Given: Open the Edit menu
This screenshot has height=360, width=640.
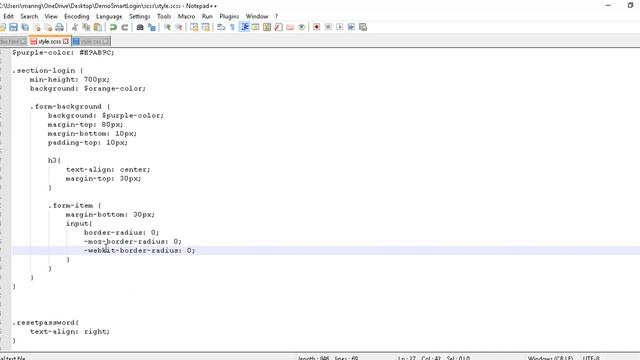Looking at the screenshot, I should click(9, 16).
